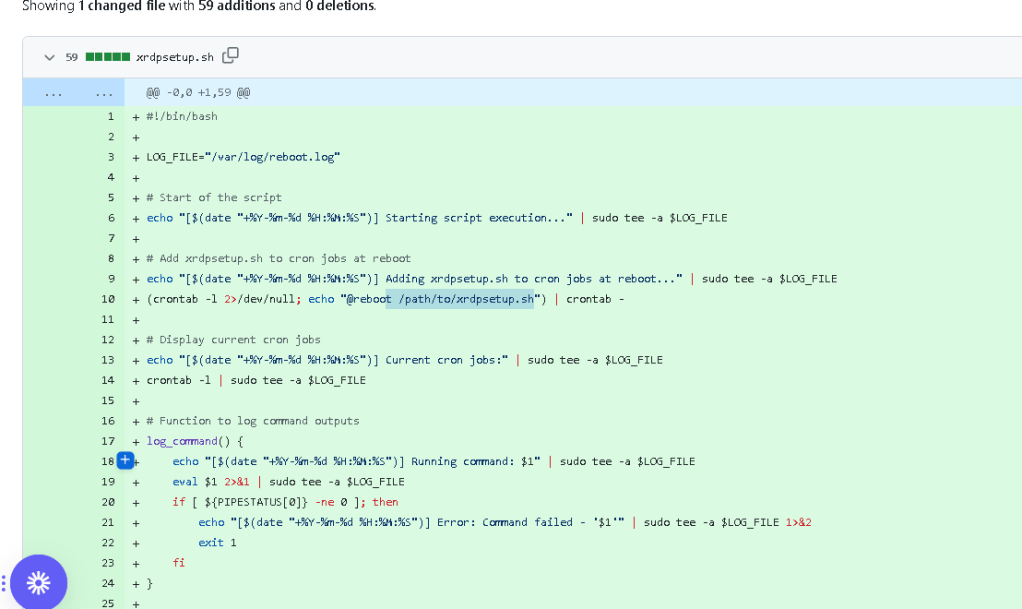Viewport: 1022px width, 609px height.
Task: Select line number 3
Action: coord(111,157)
